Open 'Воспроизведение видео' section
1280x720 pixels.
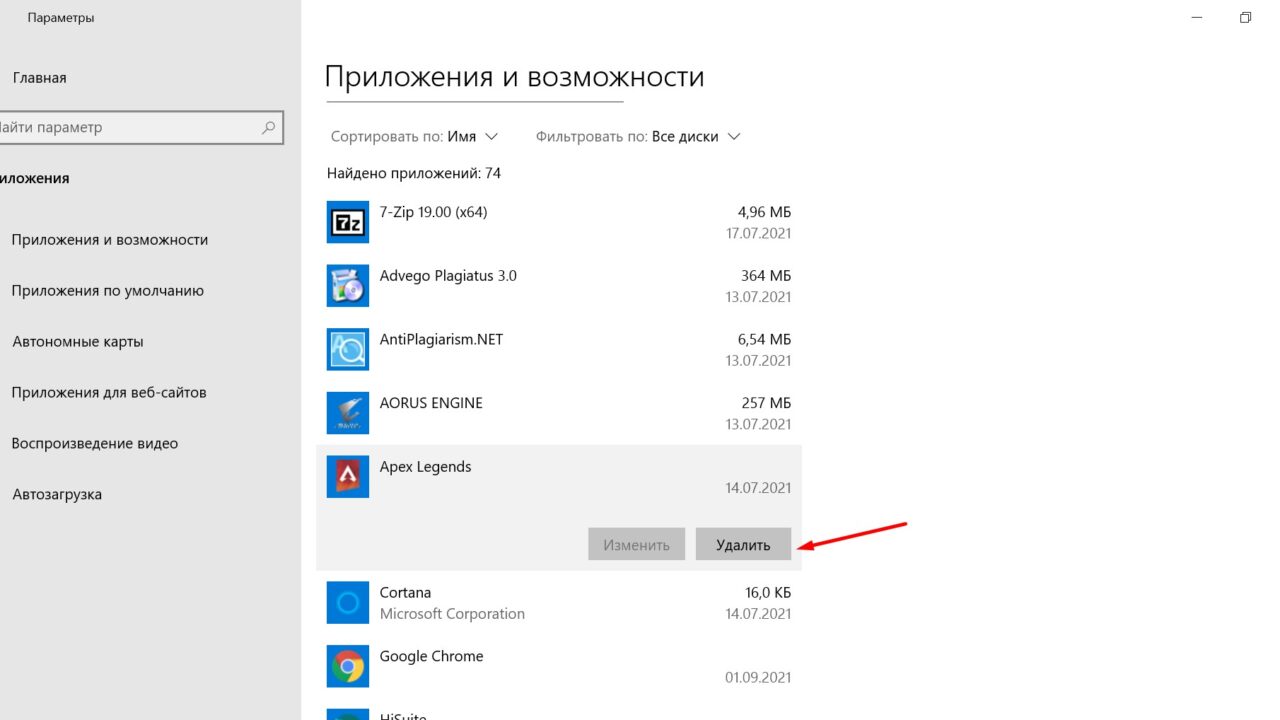pyautogui.click(x=95, y=444)
